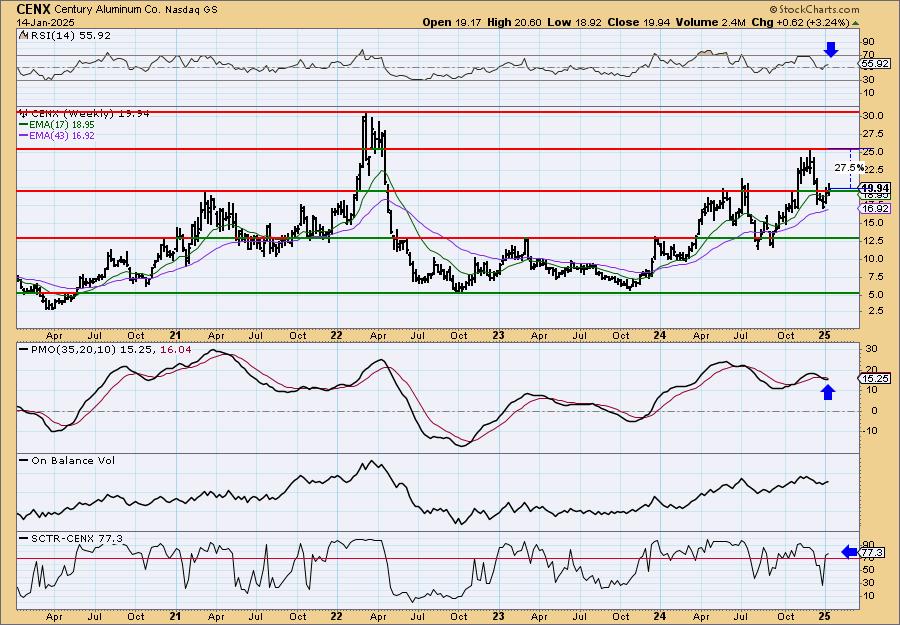Click the purple EMA(43) line swatch
This screenshot has height=625, width=900.
[x=24, y=137]
